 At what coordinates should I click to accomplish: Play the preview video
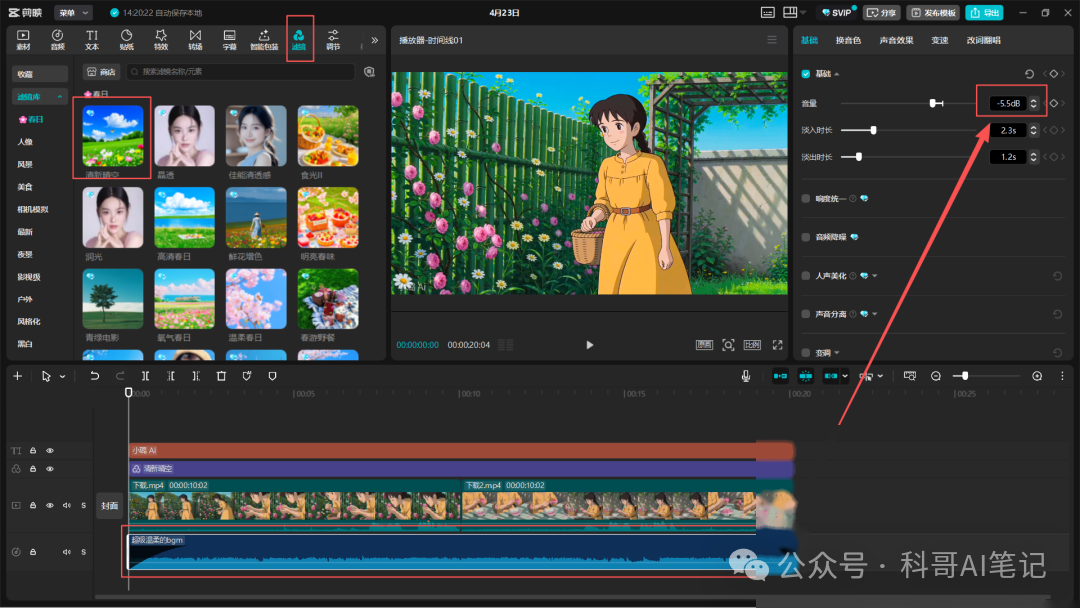590,345
